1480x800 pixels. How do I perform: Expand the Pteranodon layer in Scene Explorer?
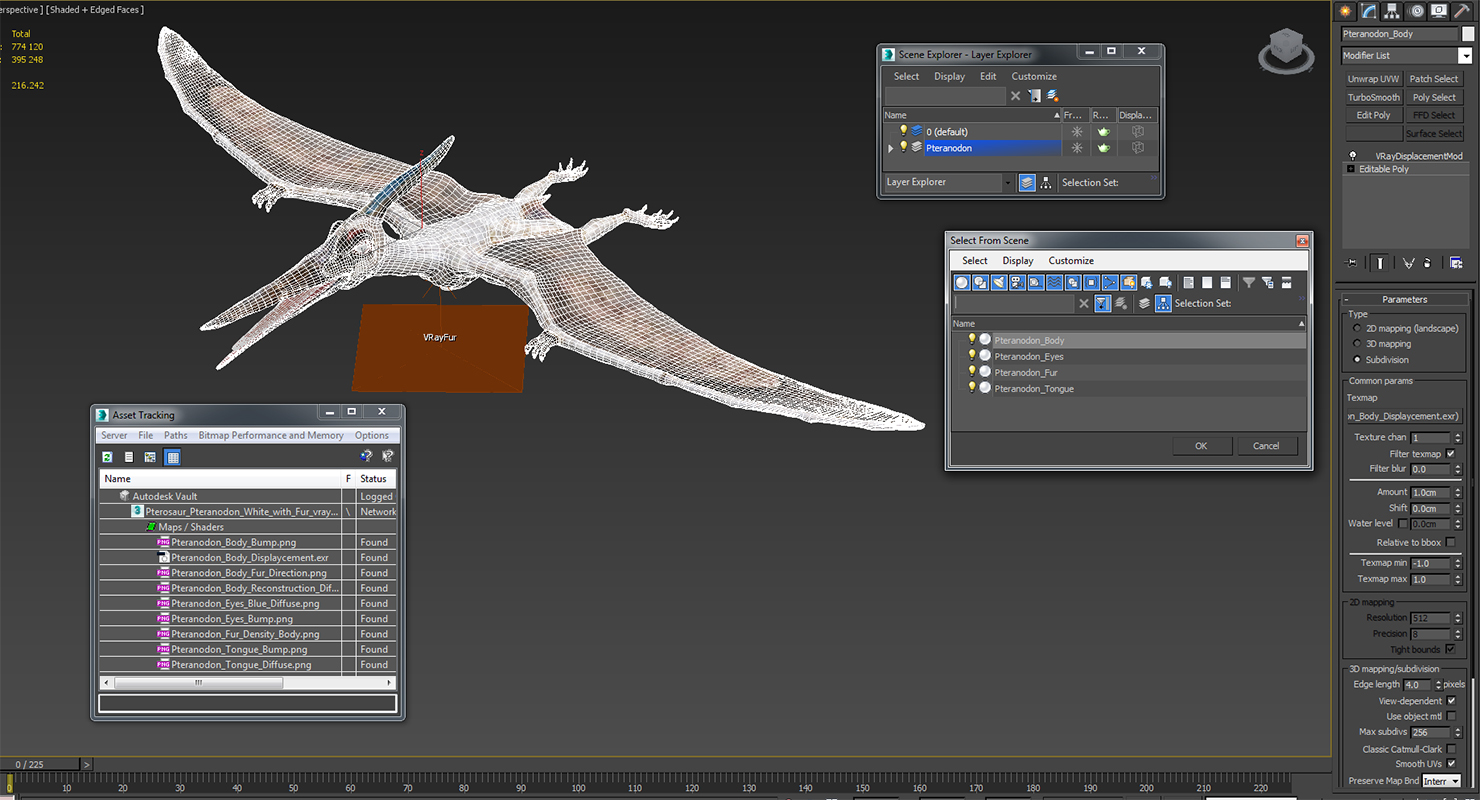pyautogui.click(x=891, y=148)
